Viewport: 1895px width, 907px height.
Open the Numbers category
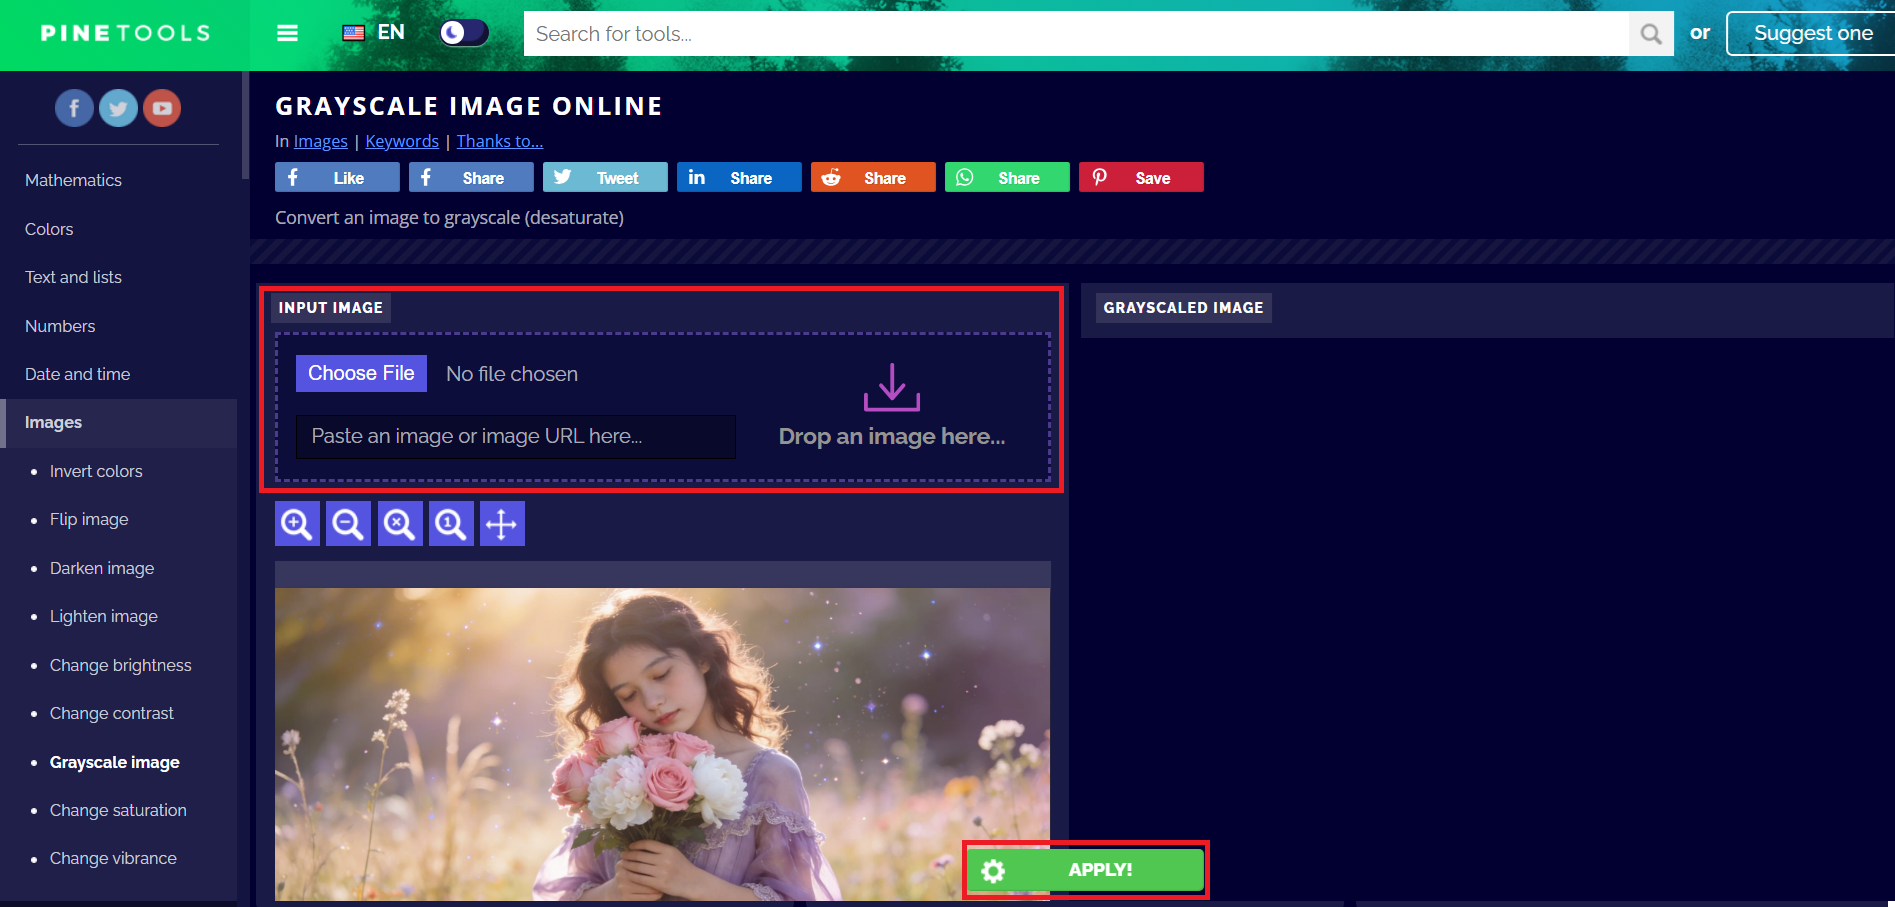pos(60,326)
